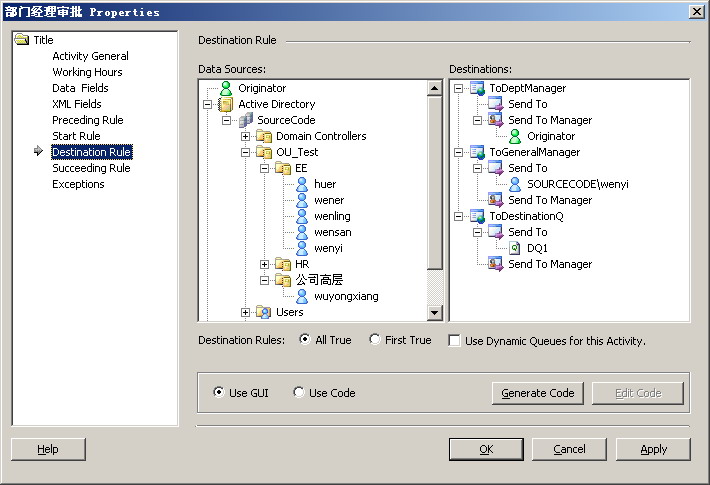710x485 pixels.
Task: Enable Use Dynamic Queues for this Activity
Action: [x=454, y=341]
